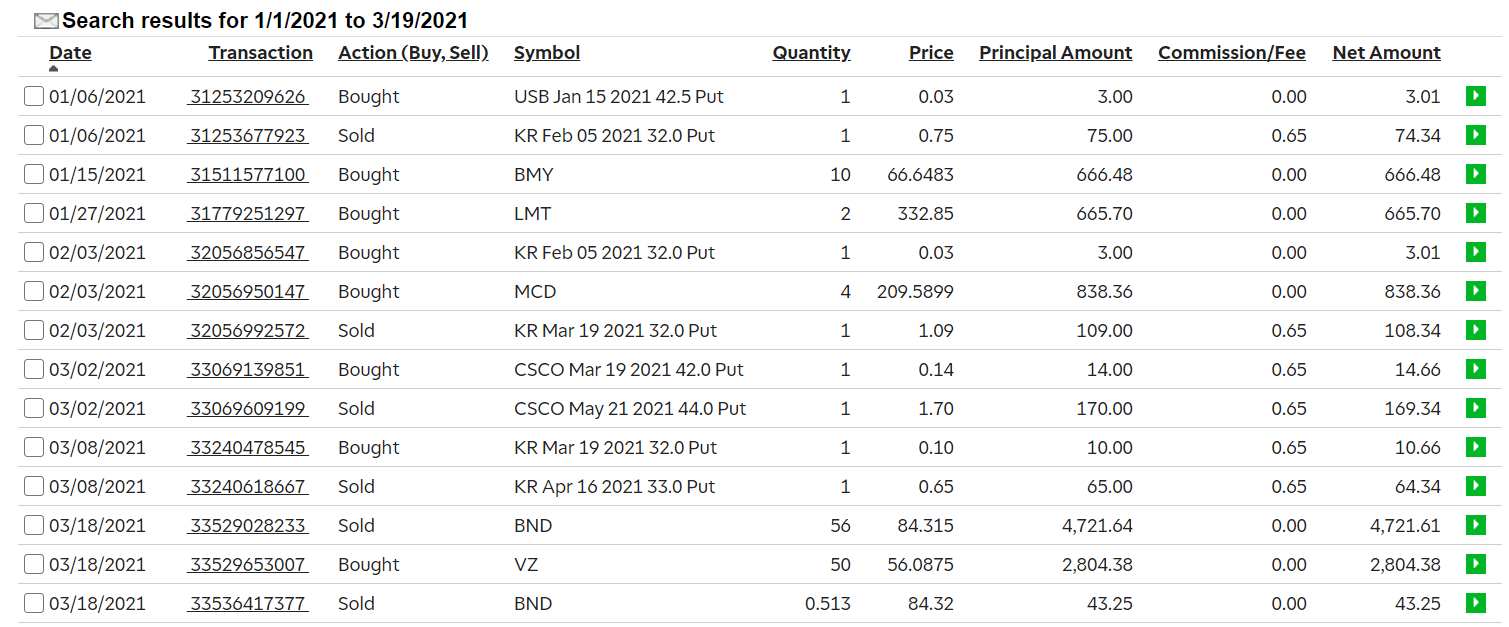Click green arrow icon for LMT row
The width and height of the screenshot is (1509, 627).
point(1475,213)
